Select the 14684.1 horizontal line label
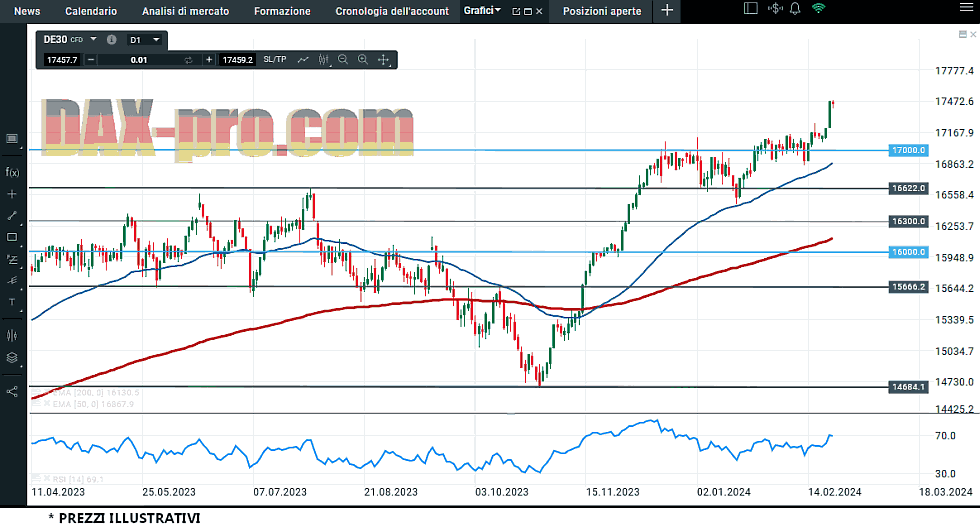 908,387
